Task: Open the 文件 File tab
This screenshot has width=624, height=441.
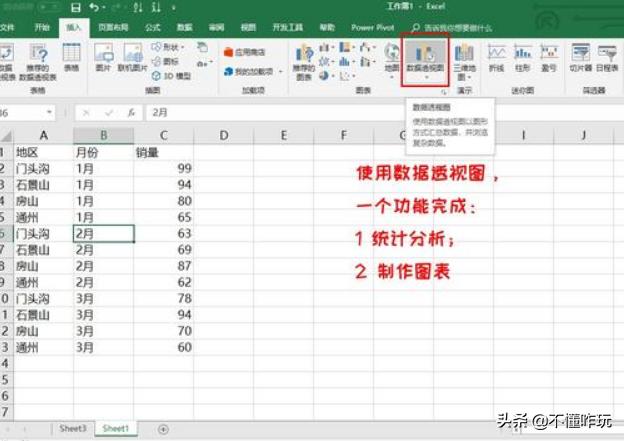Action: point(7,27)
